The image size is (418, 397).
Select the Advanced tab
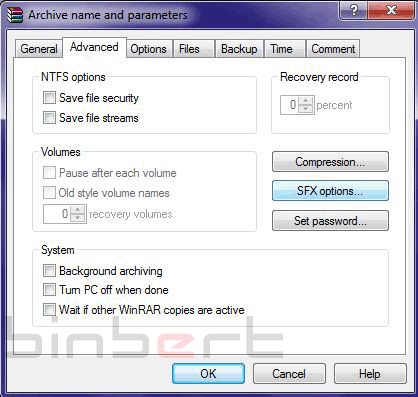pyautogui.click(x=94, y=47)
